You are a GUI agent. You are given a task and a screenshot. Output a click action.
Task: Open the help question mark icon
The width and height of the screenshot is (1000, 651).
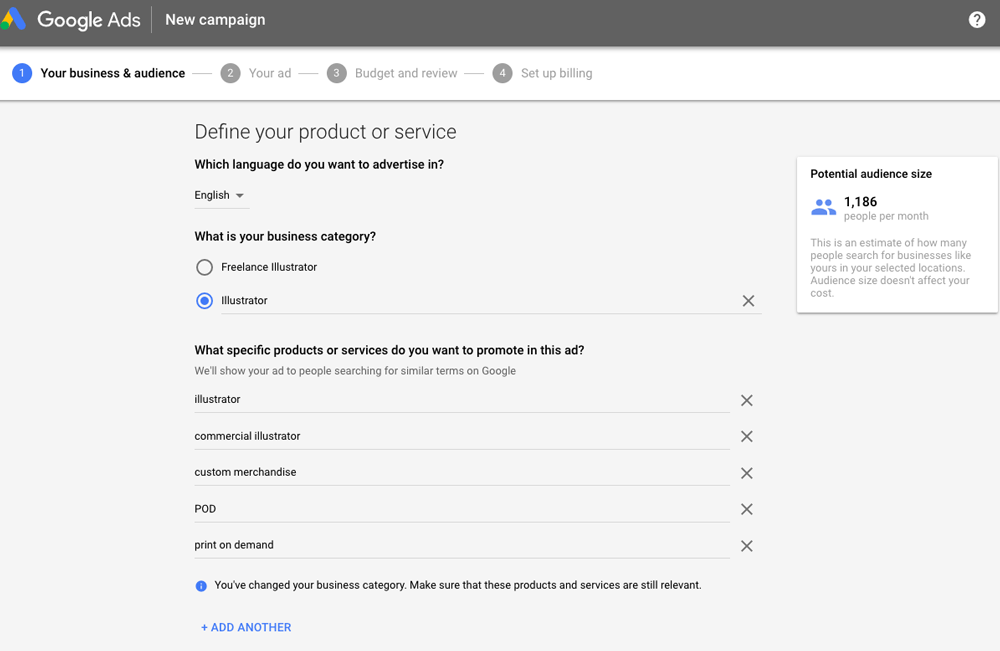[x=977, y=19]
